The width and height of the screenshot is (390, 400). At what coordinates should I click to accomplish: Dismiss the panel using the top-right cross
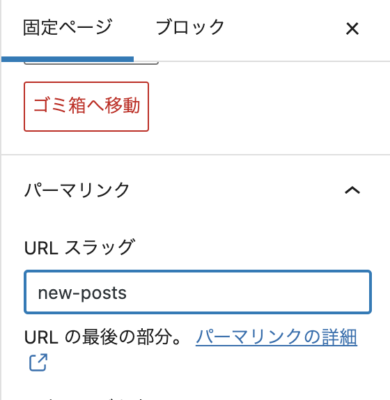click(352, 29)
